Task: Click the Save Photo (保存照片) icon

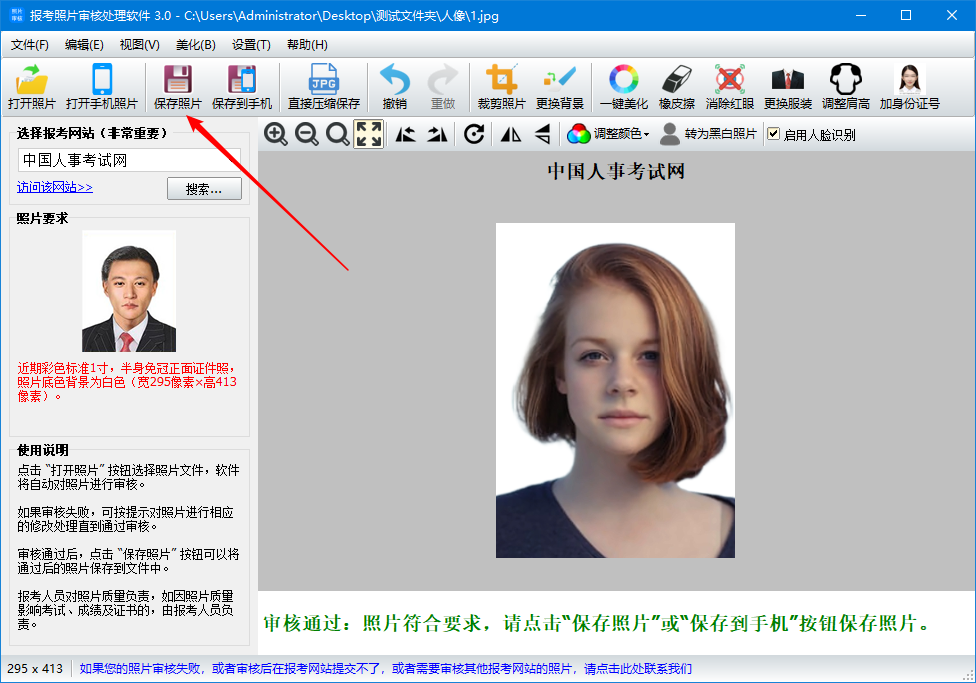Action: pos(177,87)
